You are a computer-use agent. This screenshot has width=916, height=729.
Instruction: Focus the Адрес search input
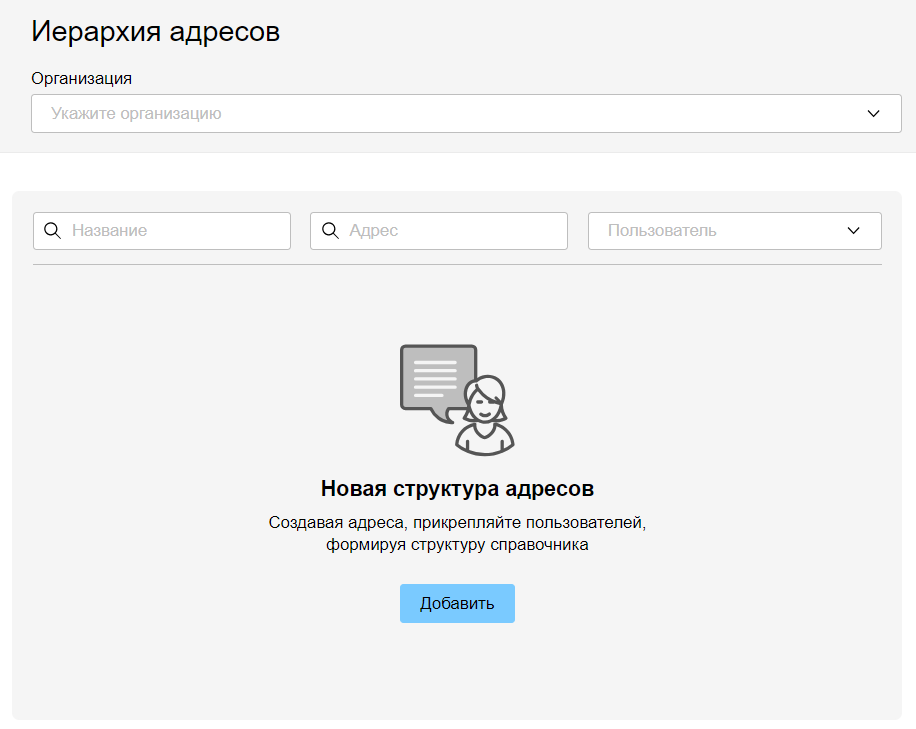[x=452, y=231]
